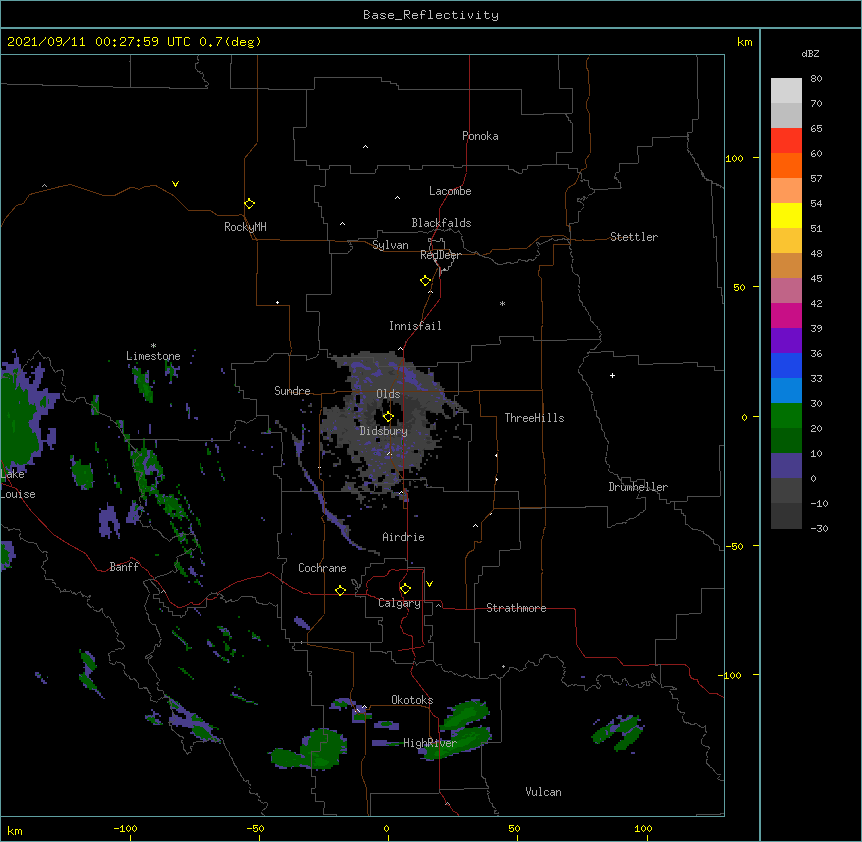
Task: Click the Drumheller label
Action: (x=638, y=487)
